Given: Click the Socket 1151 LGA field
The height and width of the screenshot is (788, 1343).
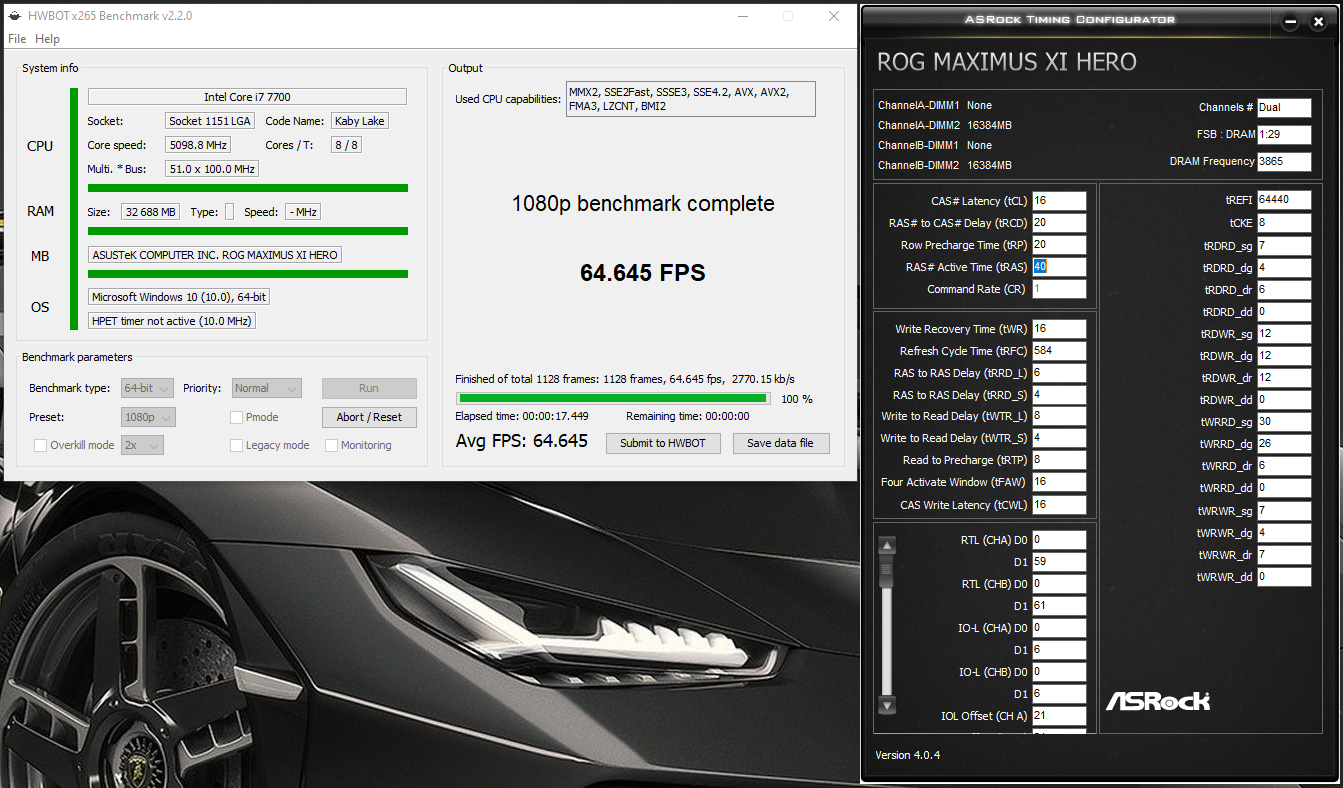Looking at the screenshot, I should (x=211, y=121).
